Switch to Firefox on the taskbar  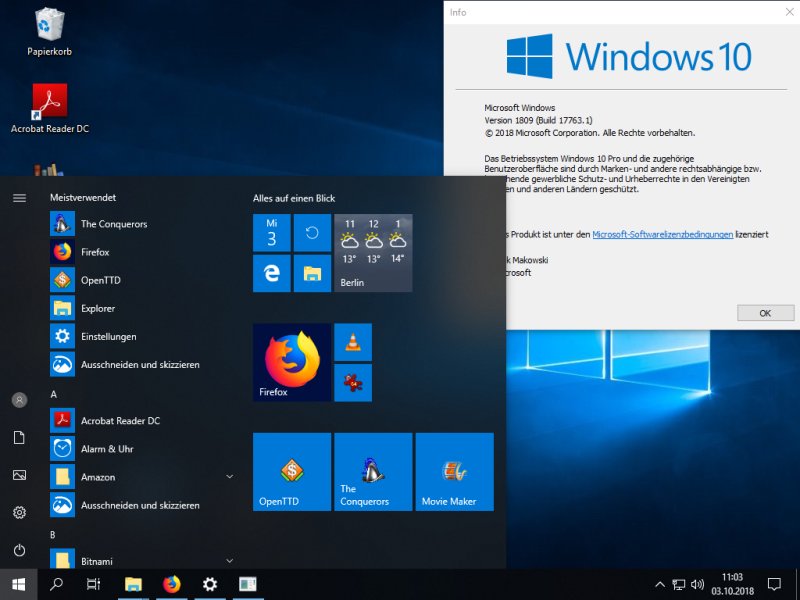pos(171,584)
